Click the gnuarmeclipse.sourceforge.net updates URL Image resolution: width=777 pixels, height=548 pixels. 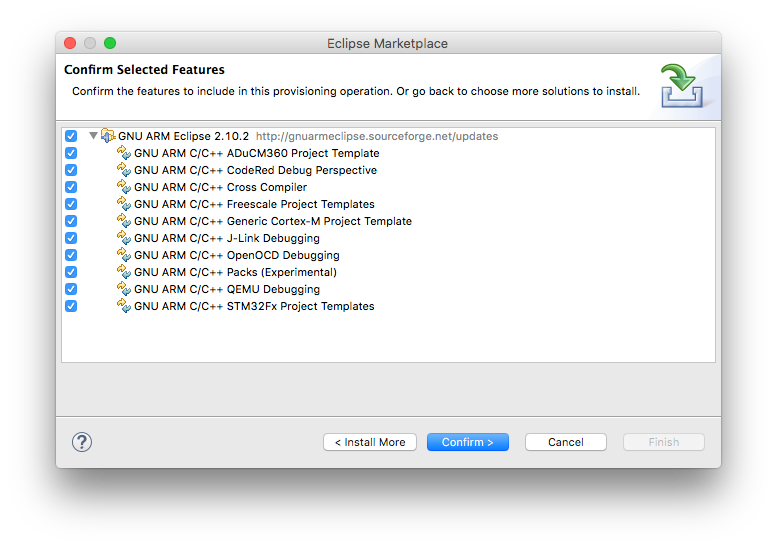click(x=377, y=136)
